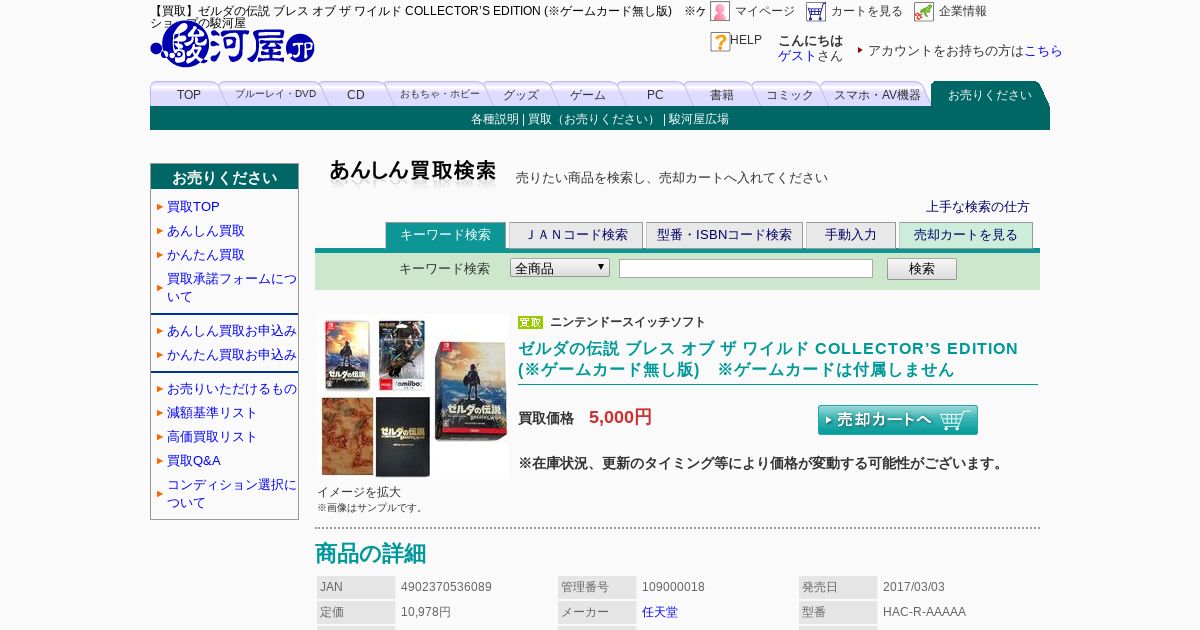Open 減額基準リスト link
The height and width of the screenshot is (630, 1200).
tap(212, 413)
